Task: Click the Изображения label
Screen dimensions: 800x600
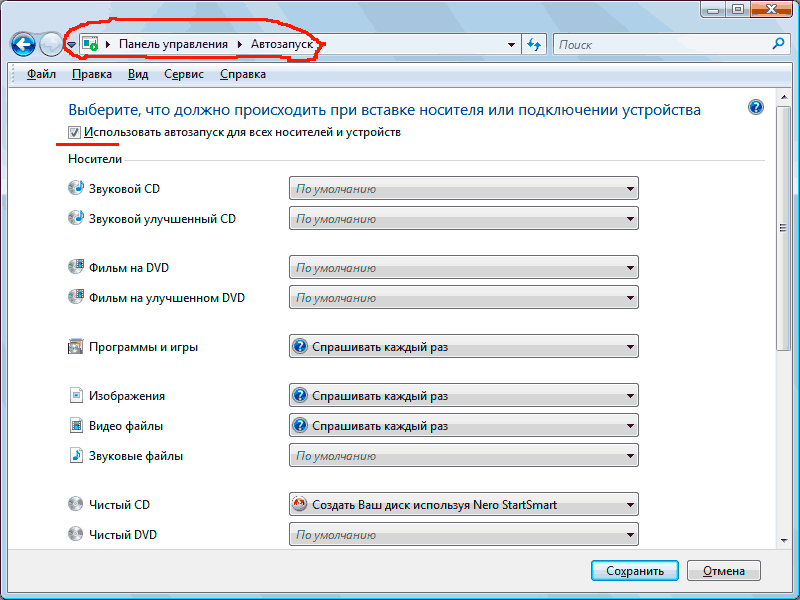Action: click(x=127, y=396)
